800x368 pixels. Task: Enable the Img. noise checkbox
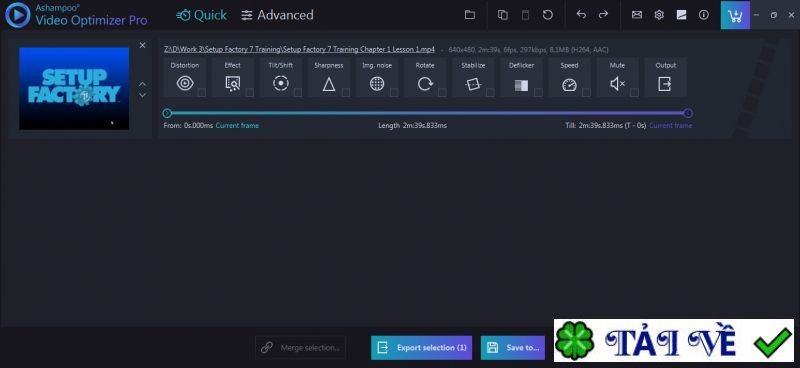pos(394,92)
